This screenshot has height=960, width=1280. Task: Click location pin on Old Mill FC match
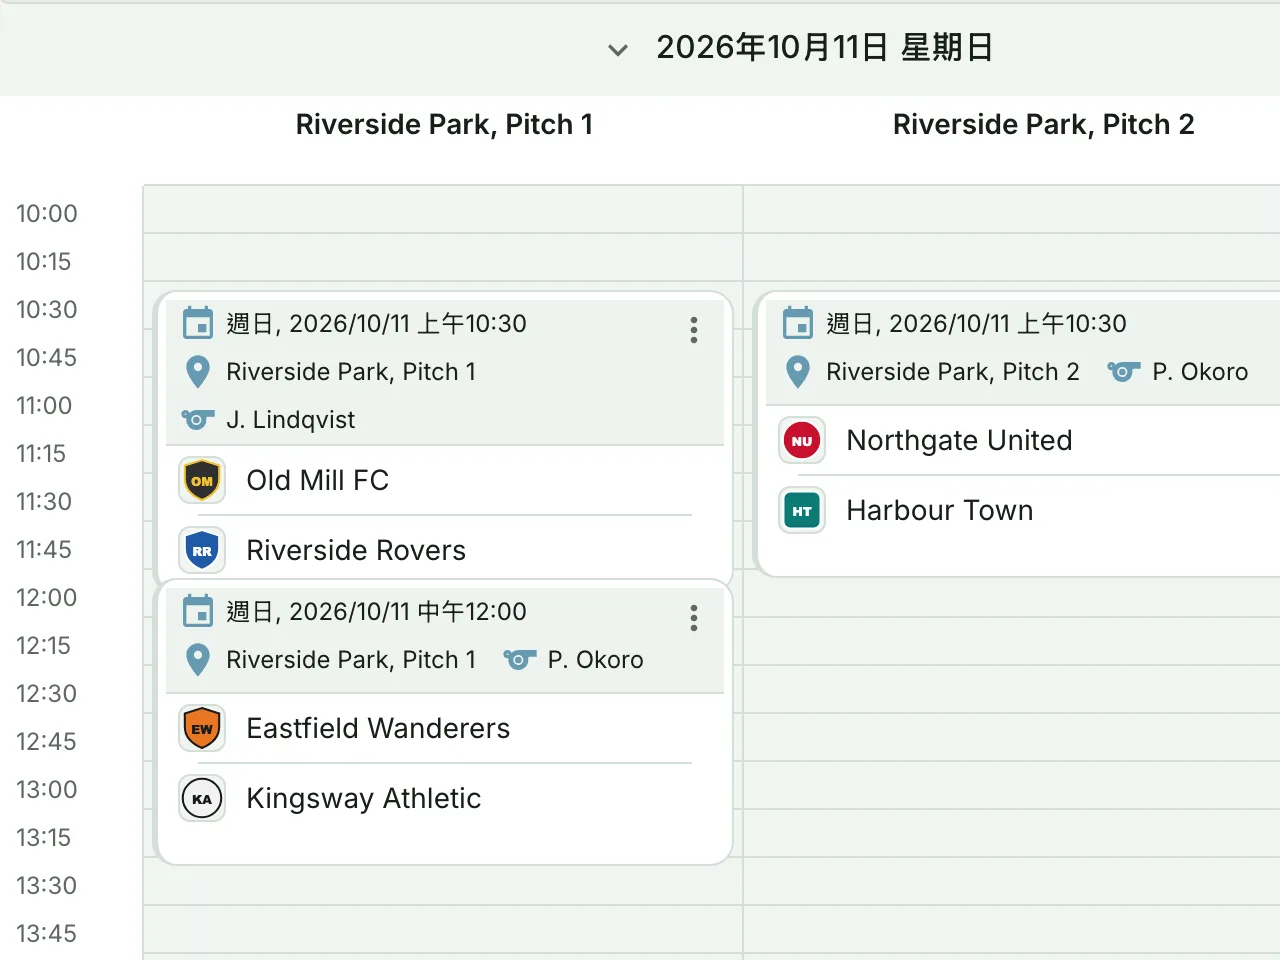coord(198,372)
